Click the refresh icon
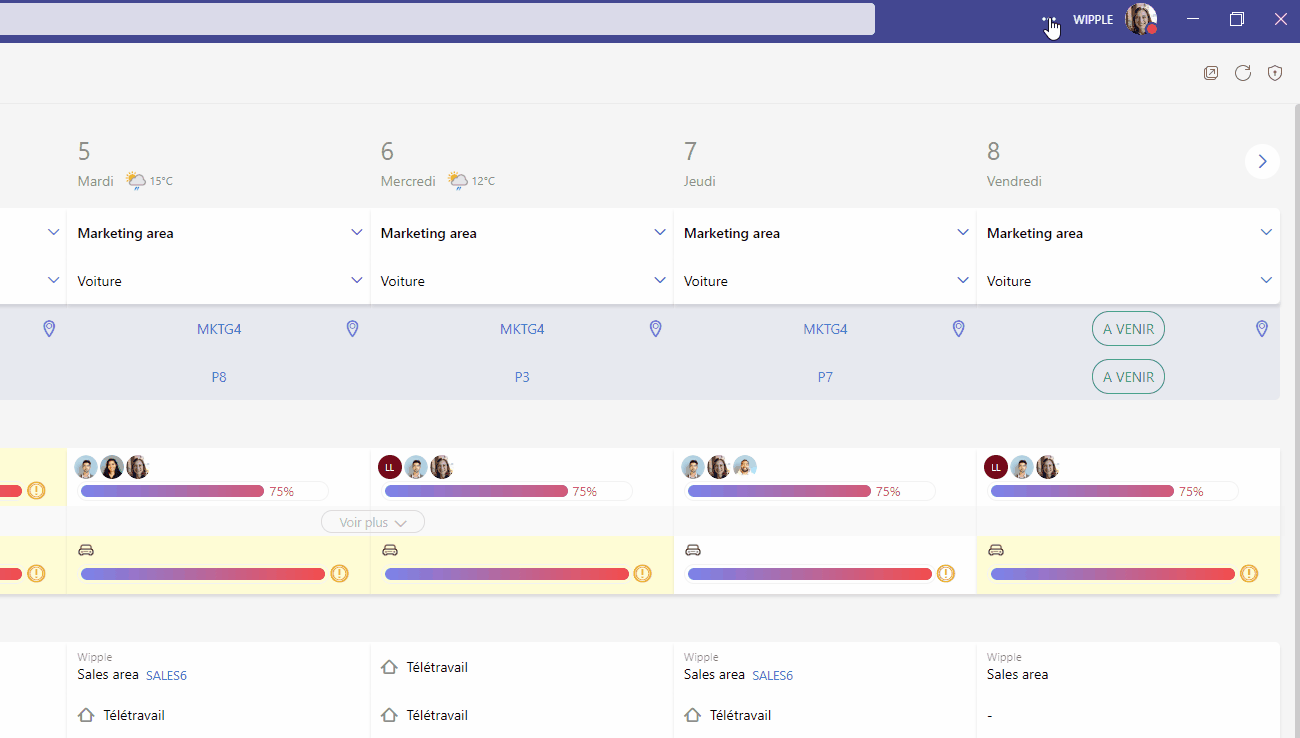The image size is (1300, 738). pos(1243,73)
